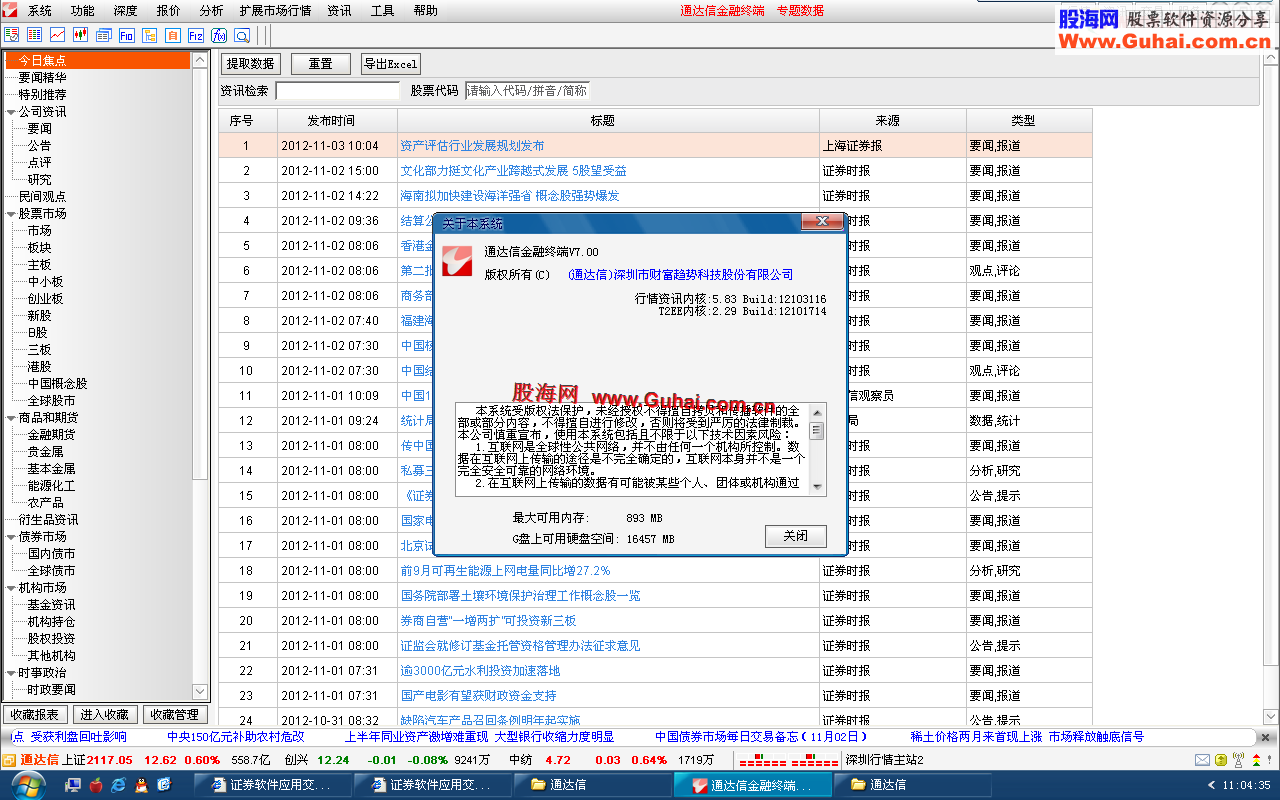Click the magnifier search toolbar icon
This screenshot has height=800, width=1280.
[242, 35]
